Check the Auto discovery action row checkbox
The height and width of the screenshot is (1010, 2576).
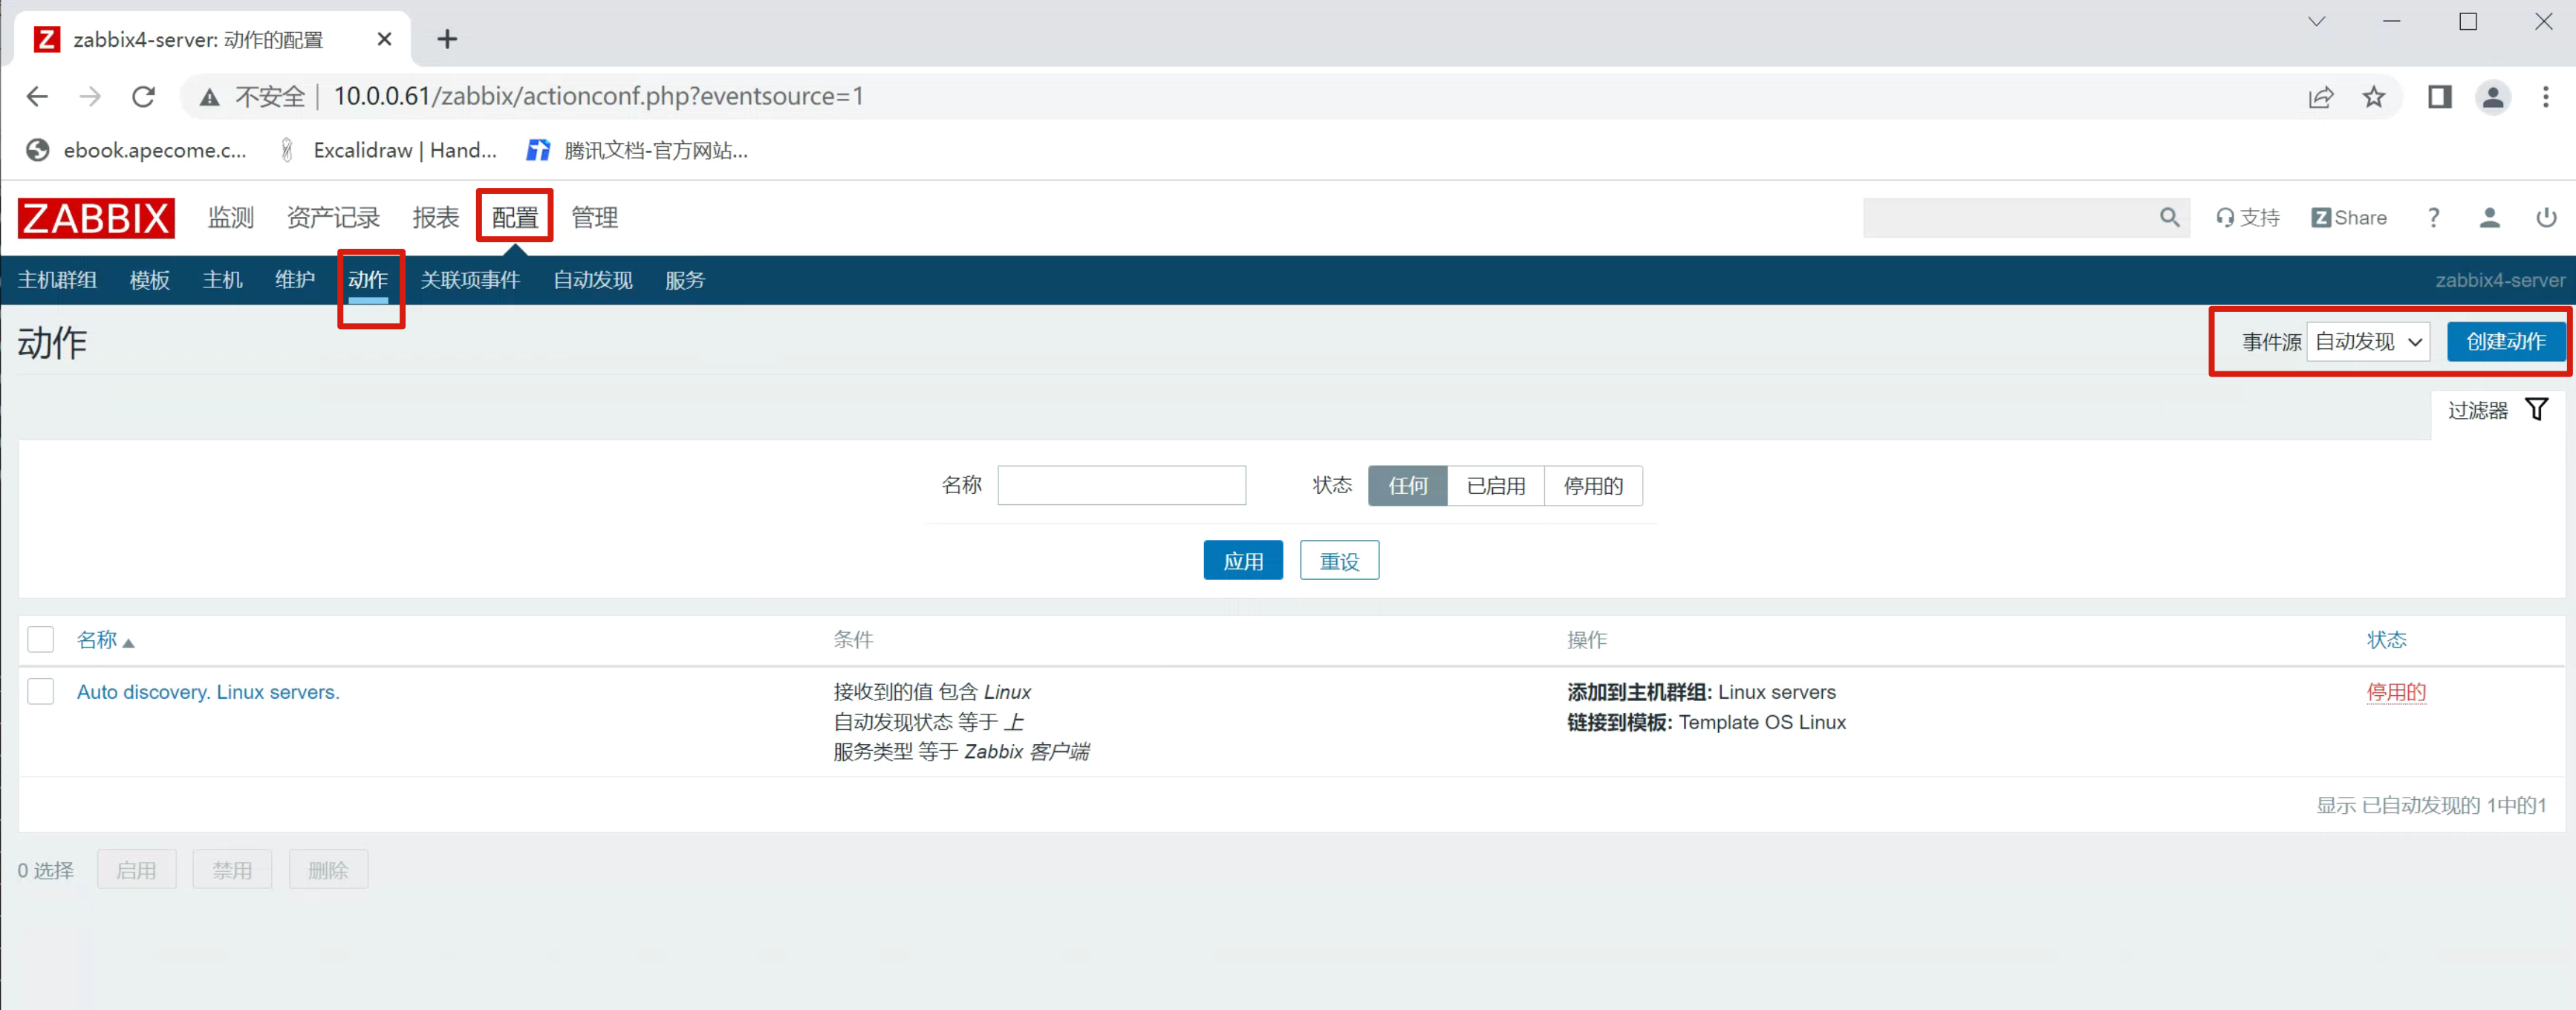tap(41, 691)
